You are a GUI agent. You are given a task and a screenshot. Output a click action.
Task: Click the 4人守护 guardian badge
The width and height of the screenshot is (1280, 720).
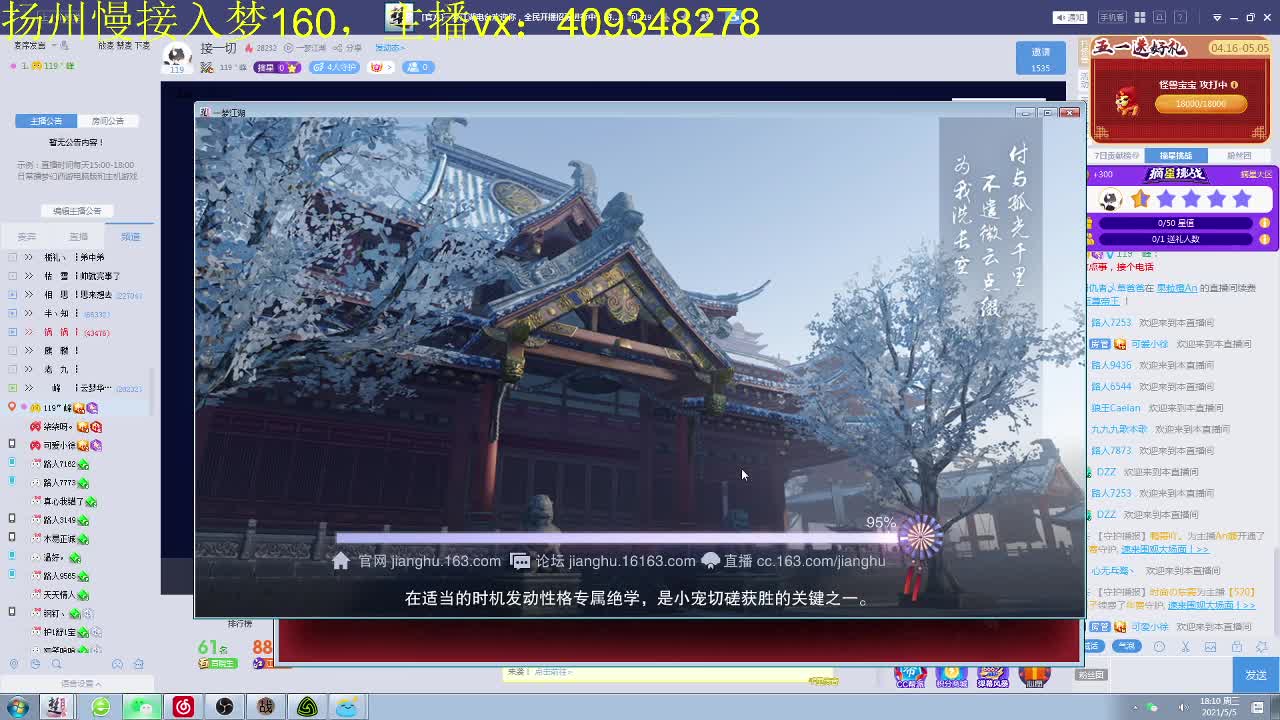[333, 67]
